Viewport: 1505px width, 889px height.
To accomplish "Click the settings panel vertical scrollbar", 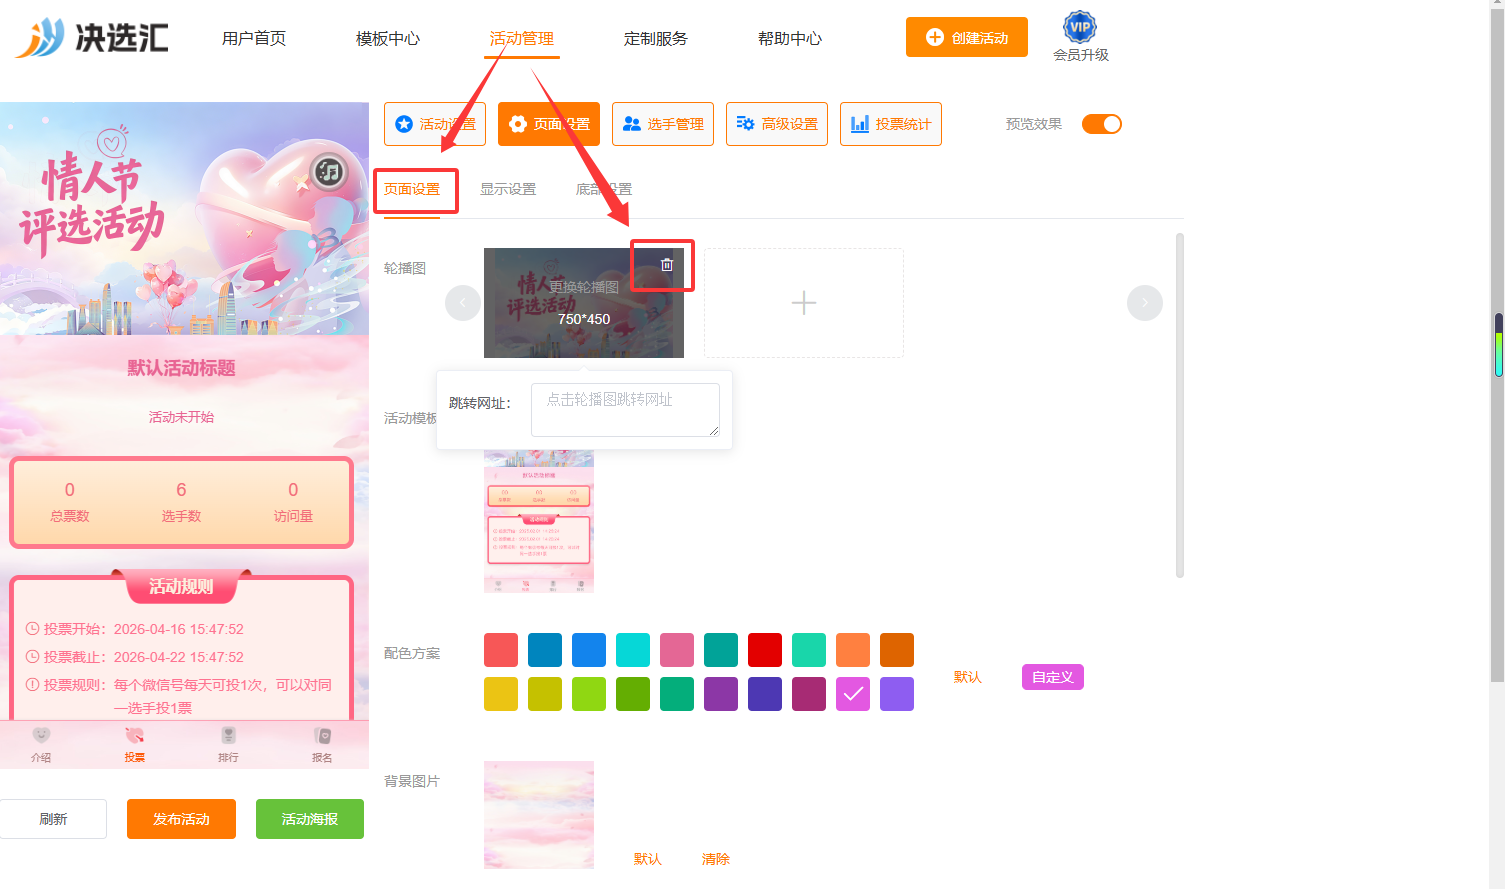I will click(1180, 405).
